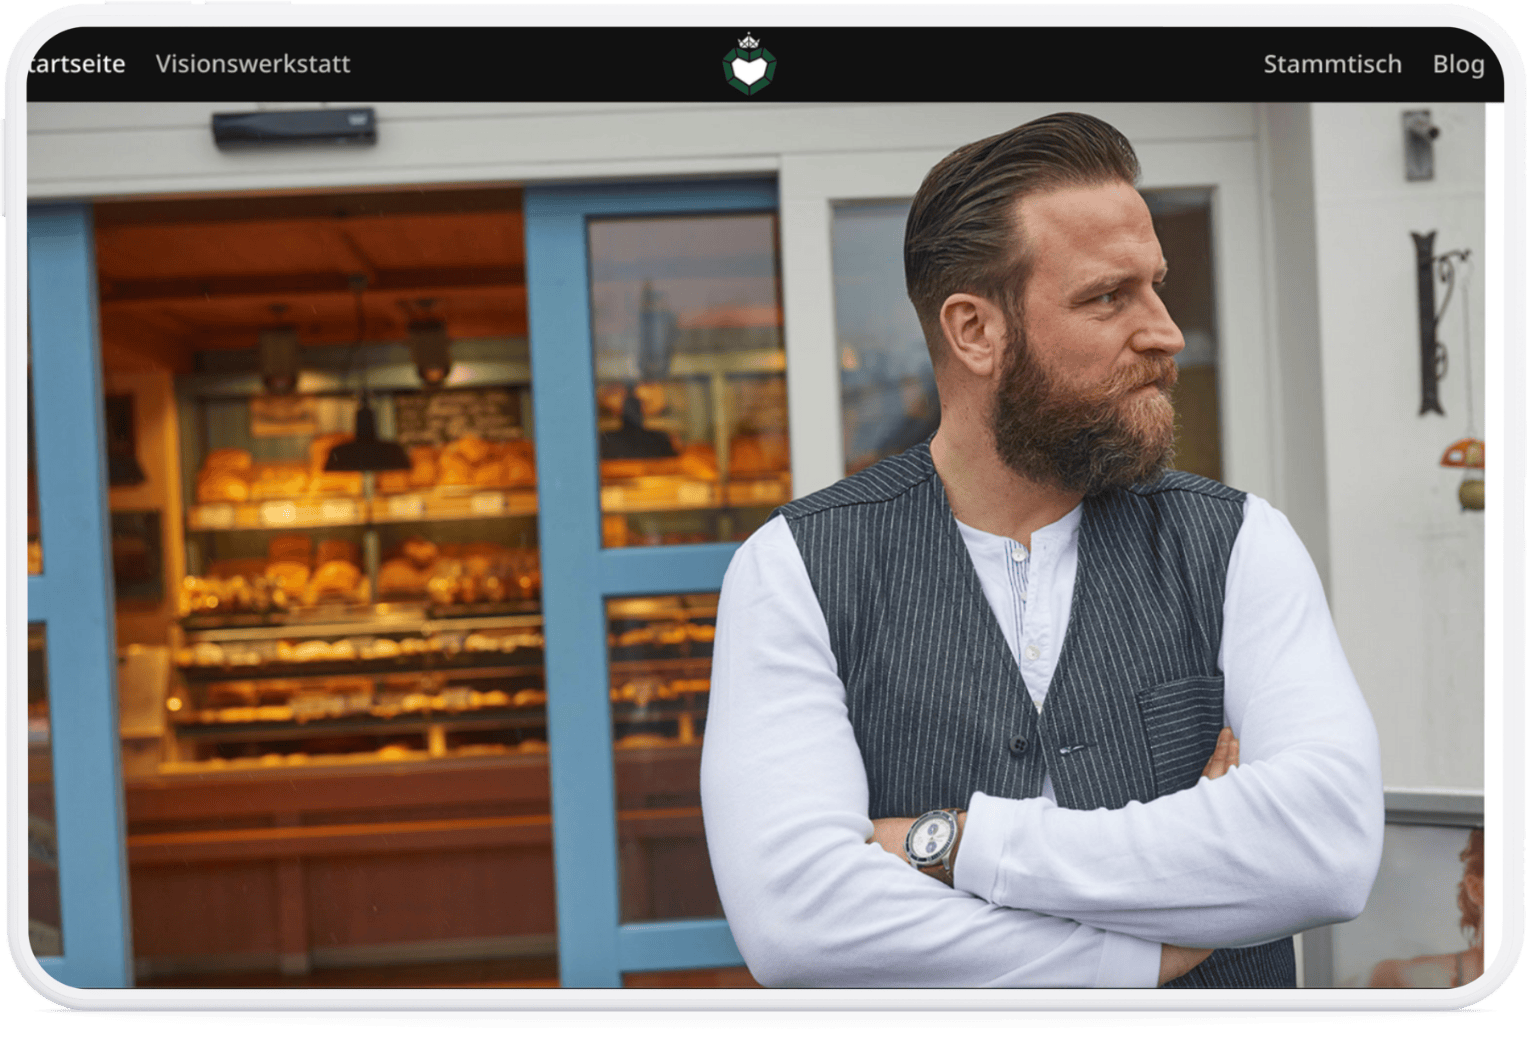Click the green crowned heart logo

point(750,64)
